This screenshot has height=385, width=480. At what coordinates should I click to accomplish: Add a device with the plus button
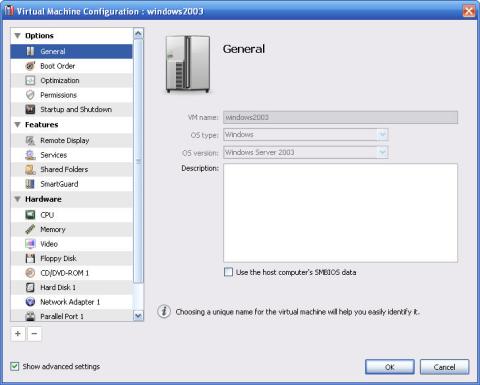(x=18, y=334)
